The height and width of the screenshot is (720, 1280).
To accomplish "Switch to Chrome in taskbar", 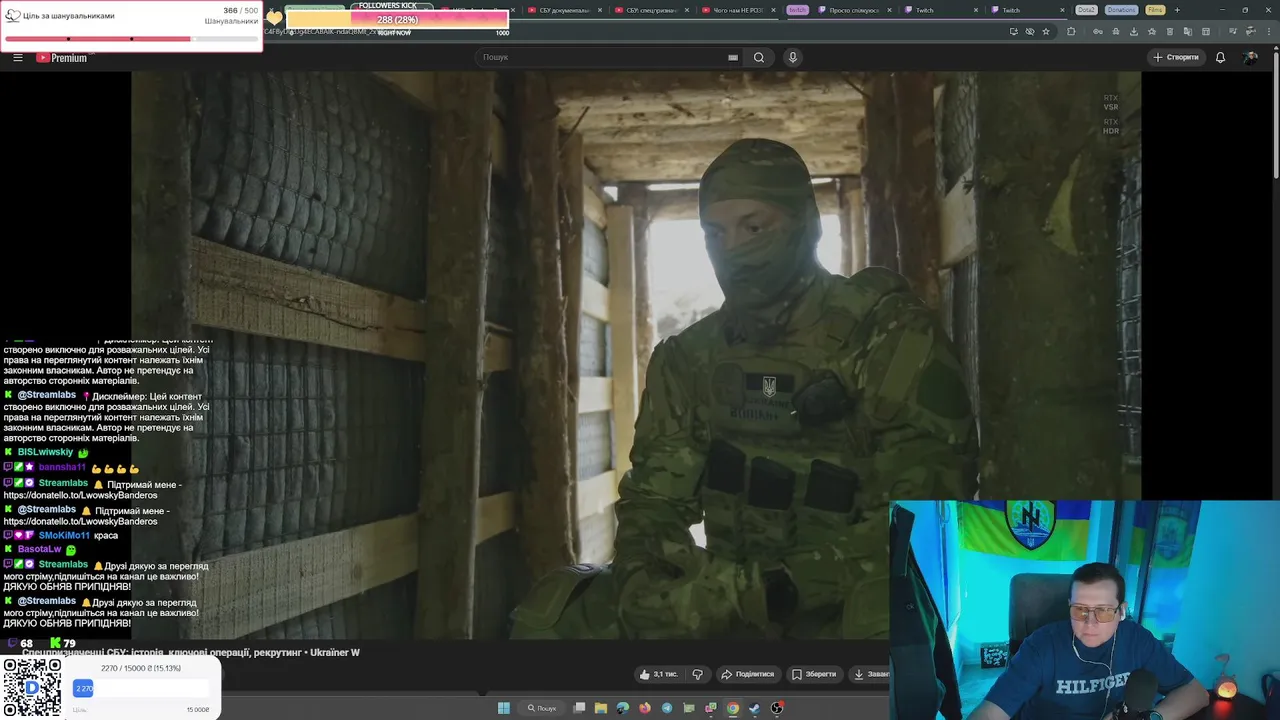I will (x=733, y=708).
